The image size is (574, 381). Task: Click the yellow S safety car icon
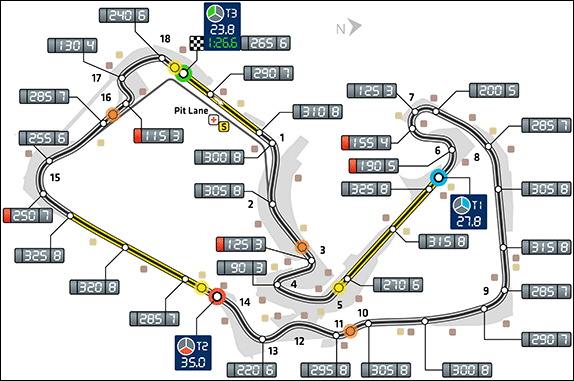tap(224, 127)
